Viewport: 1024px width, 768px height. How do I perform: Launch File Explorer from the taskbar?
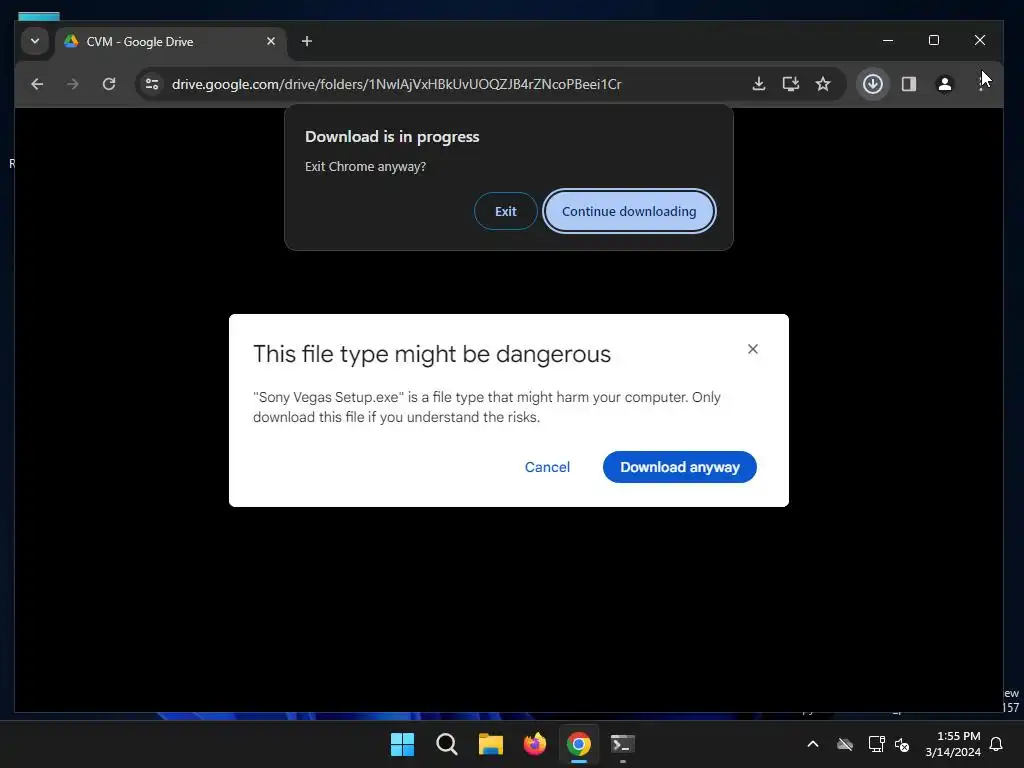[490, 744]
